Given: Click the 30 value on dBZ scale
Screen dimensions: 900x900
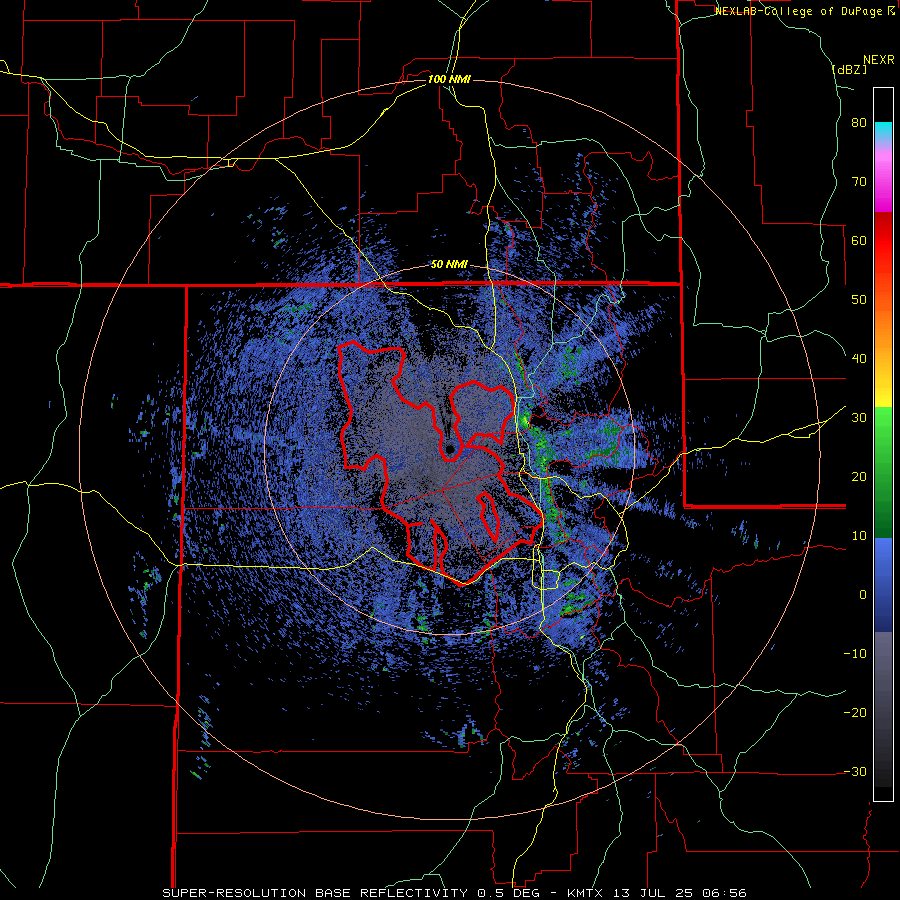Looking at the screenshot, I should [859, 418].
